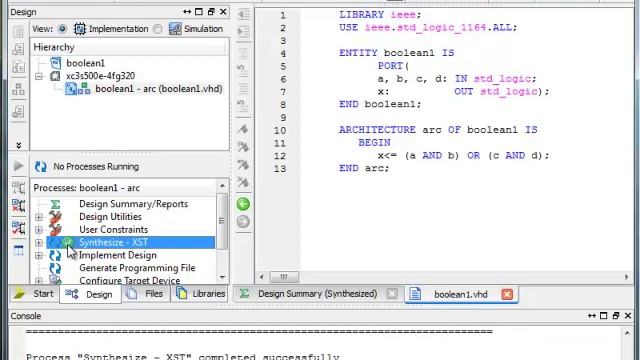Click the gray Forward navigation arrow
Screen dimensions: 640x360
[243, 222]
